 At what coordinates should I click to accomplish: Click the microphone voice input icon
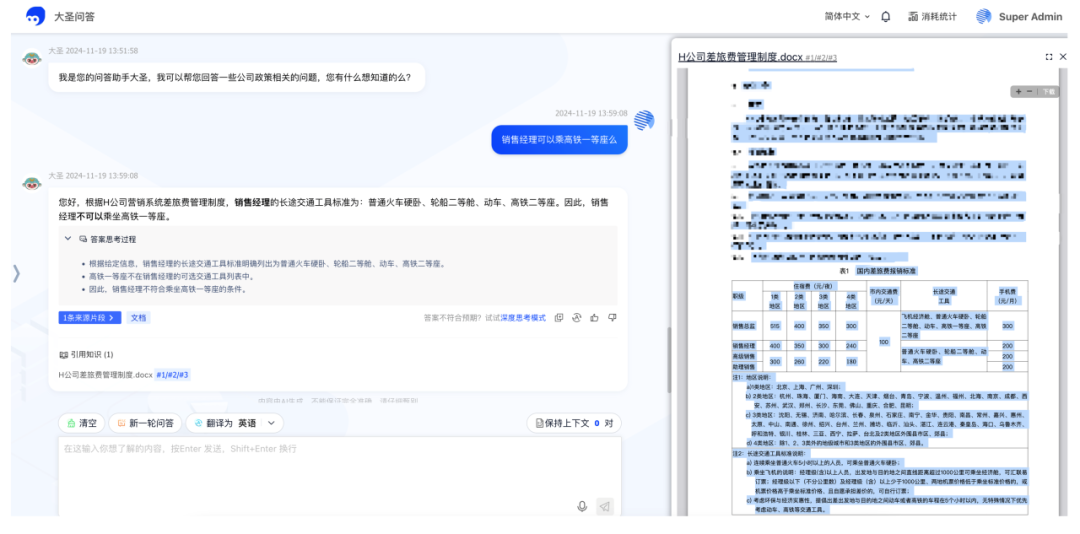tap(582, 507)
